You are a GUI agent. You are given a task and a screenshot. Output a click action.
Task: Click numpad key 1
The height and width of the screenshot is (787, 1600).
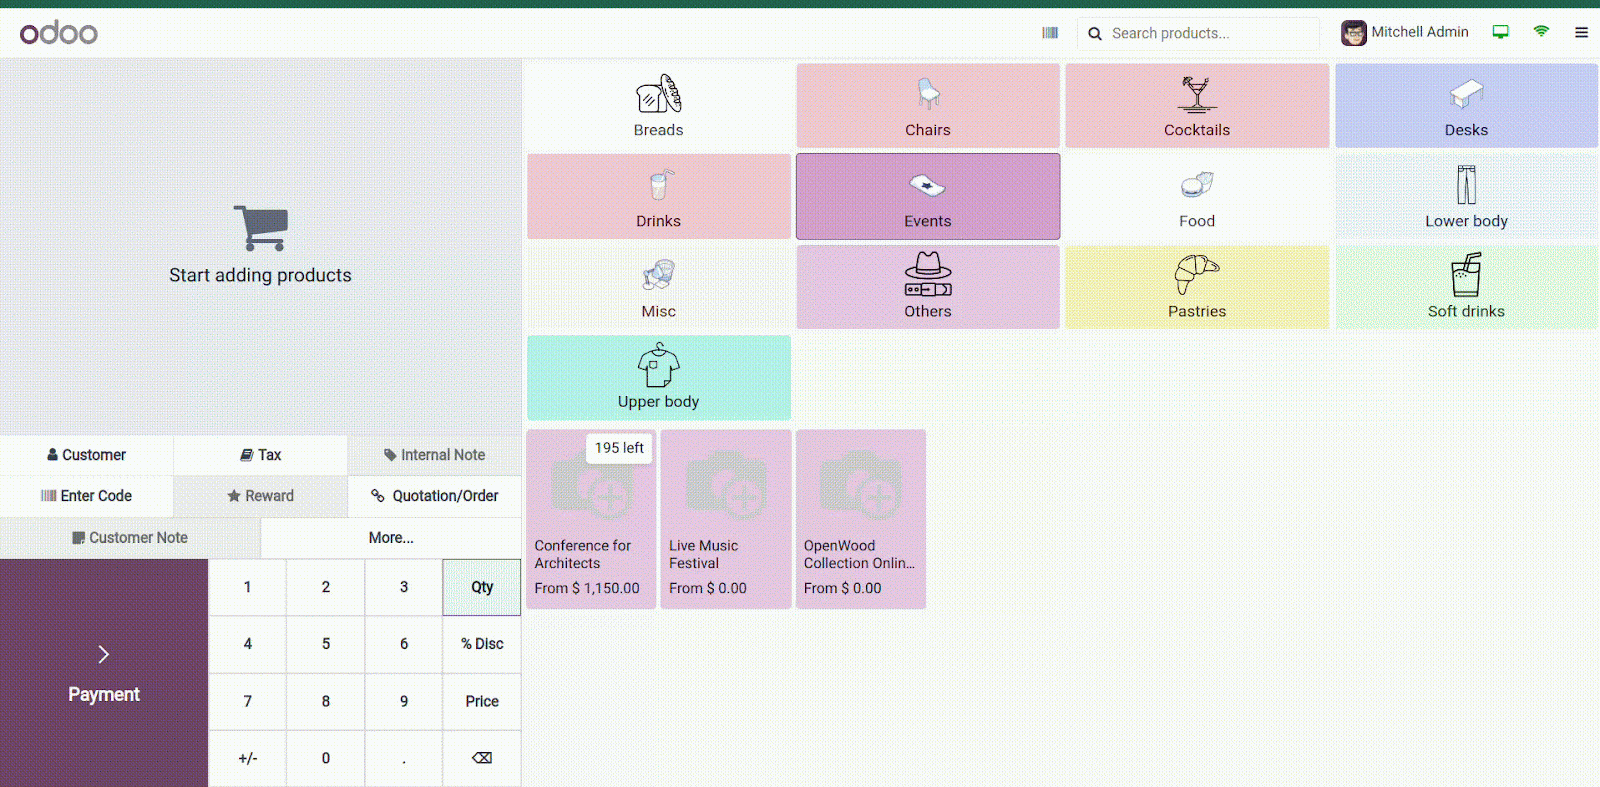(x=247, y=587)
